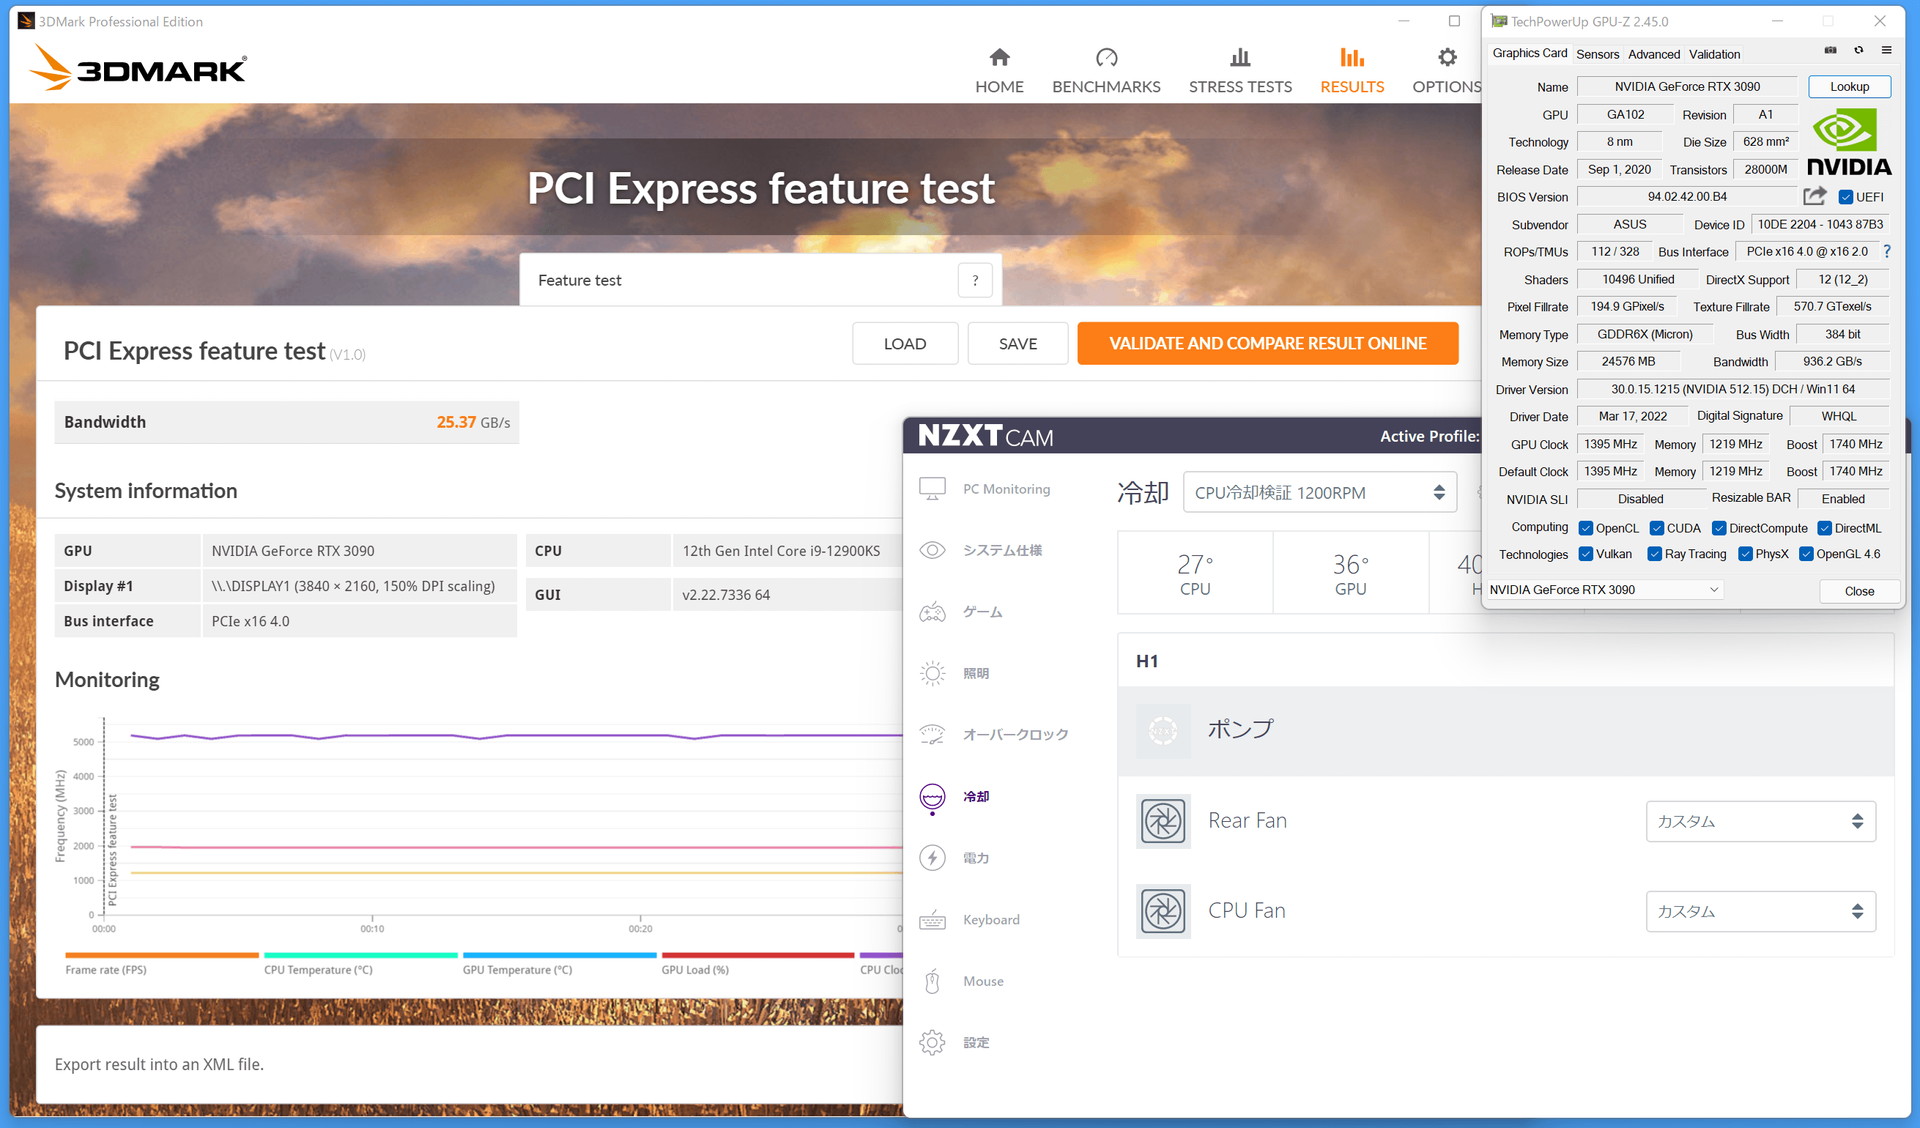Click the LOAD button in 3DMark
Image resolution: width=1920 pixels, height=1128 pixels.
click(905, 343)
